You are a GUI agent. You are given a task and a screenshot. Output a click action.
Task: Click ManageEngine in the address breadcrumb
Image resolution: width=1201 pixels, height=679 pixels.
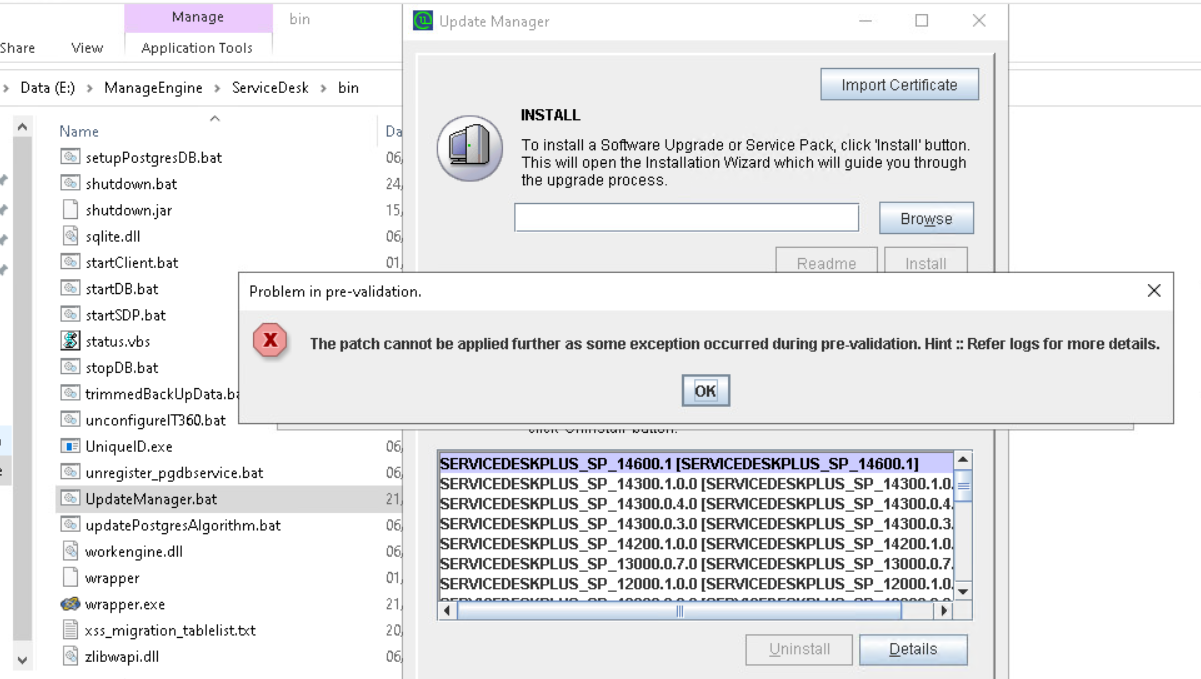click(153, 87)
